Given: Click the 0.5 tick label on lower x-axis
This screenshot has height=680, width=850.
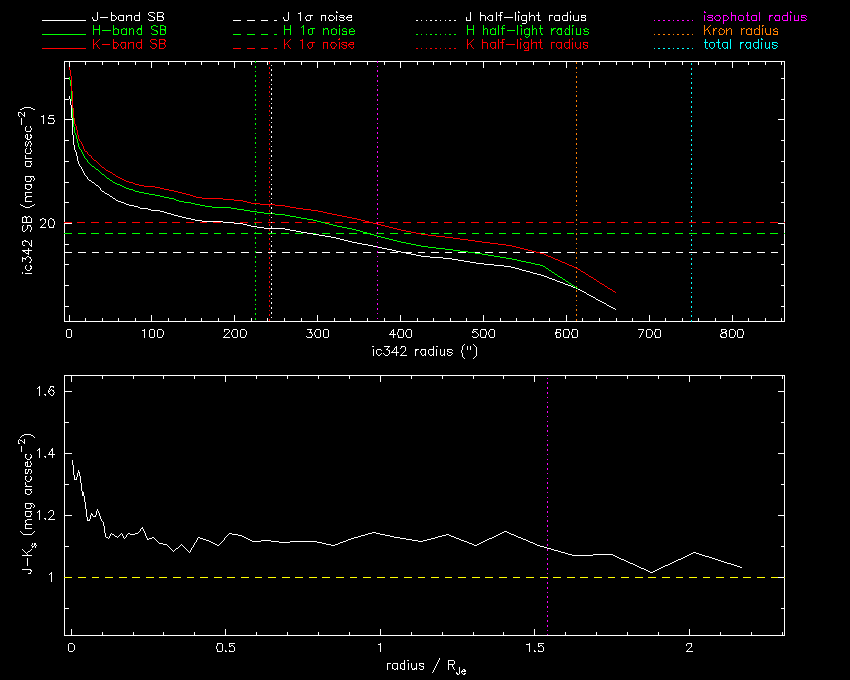Looking at the screenshot, I should click(x=225, y=649).
